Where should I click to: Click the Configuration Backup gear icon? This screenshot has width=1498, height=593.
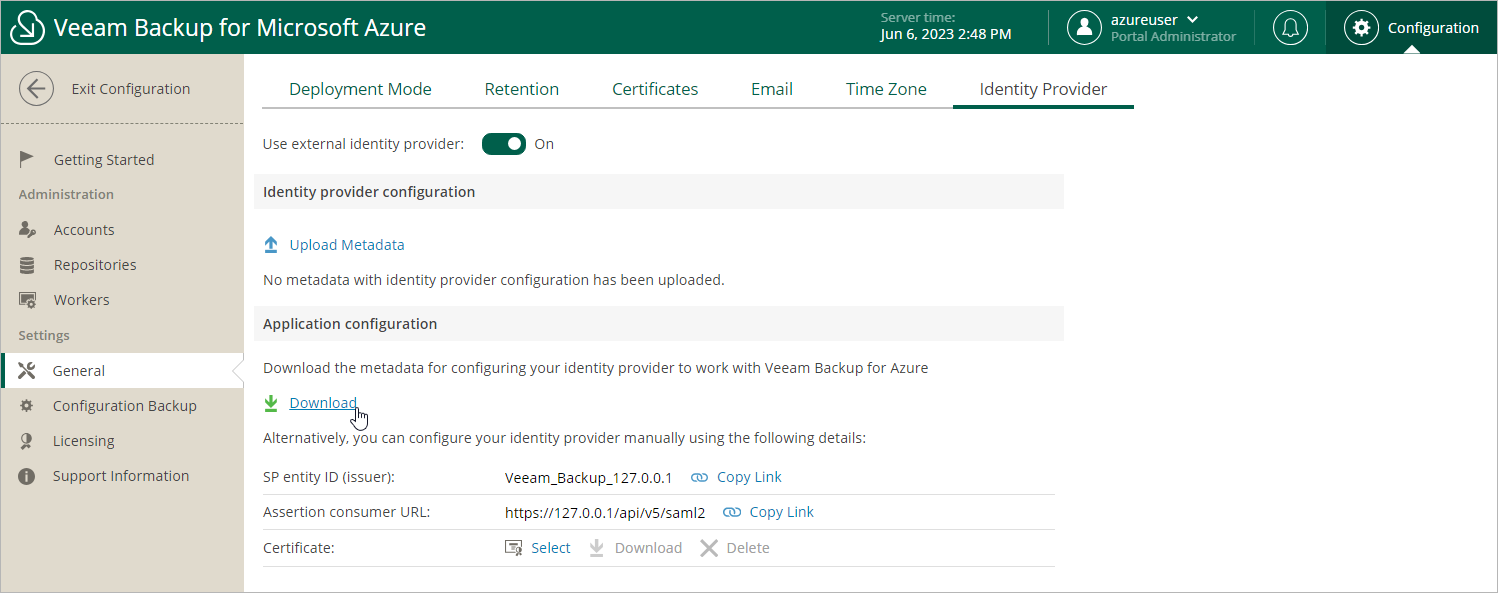(x=27, y=406)
